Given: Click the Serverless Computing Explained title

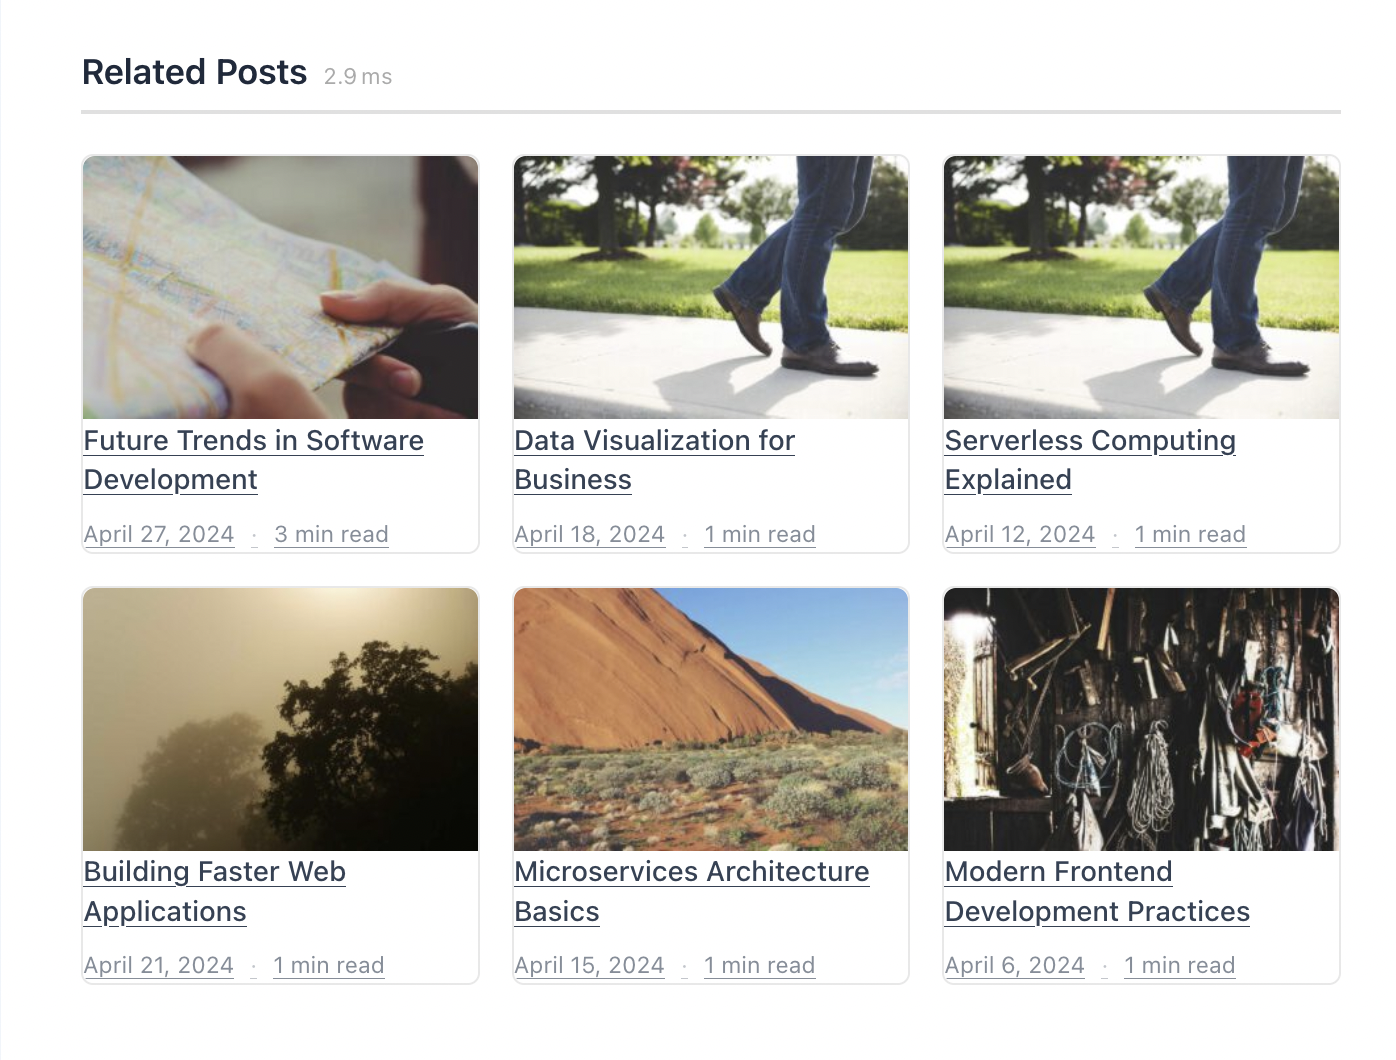Looking at the screenshot, I should pyautogui.click(x=1089, y=441).
